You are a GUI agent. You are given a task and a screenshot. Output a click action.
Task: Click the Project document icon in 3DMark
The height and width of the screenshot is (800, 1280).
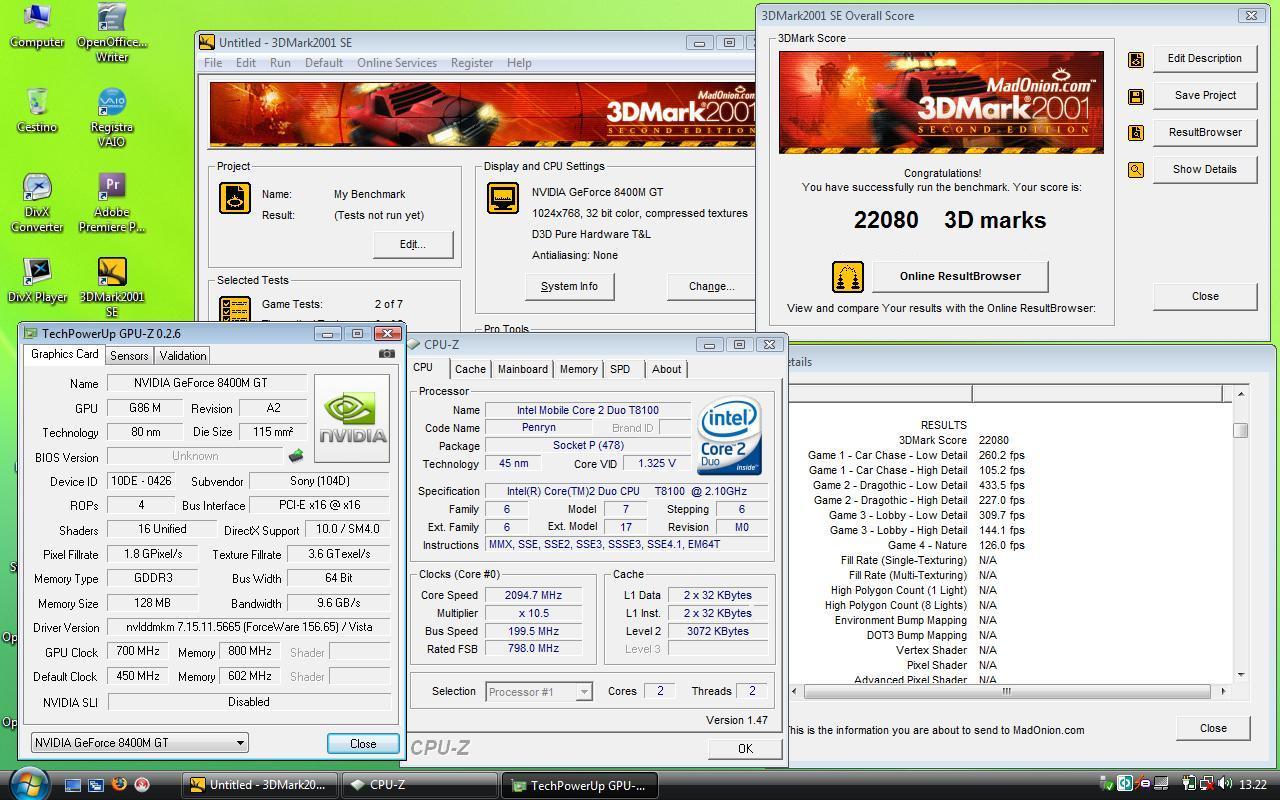[235, 198]
